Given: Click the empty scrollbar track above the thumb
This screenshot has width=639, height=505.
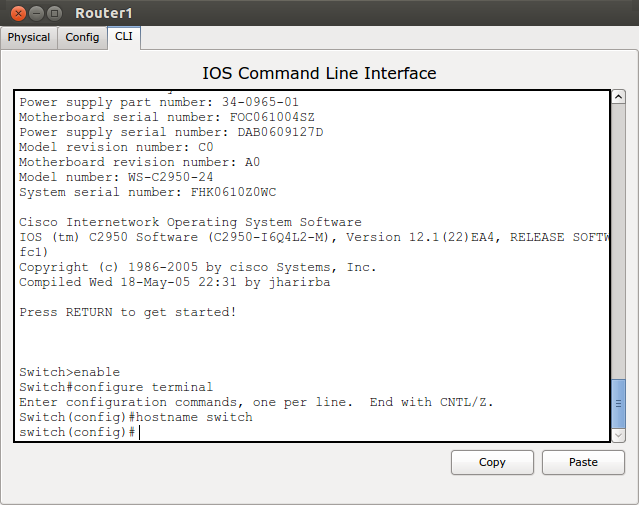Looking at the screenshot, I should (619, 240).
